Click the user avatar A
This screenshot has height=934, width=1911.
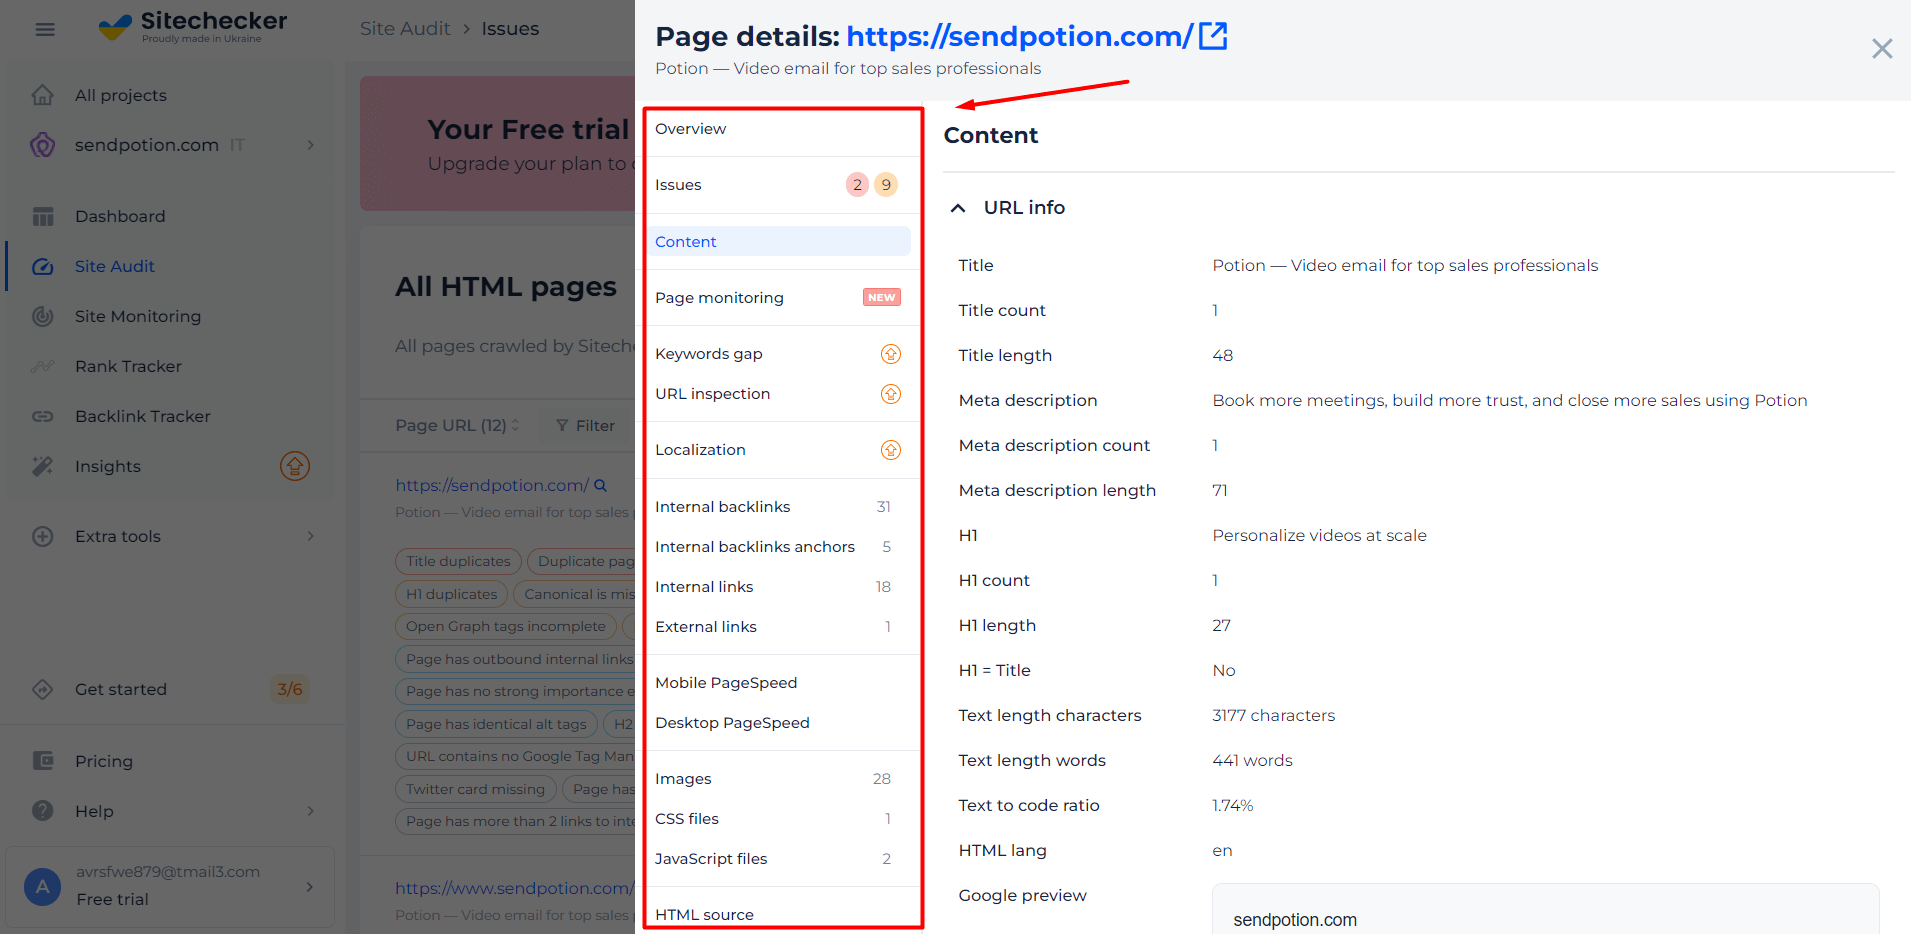(42, 886)
